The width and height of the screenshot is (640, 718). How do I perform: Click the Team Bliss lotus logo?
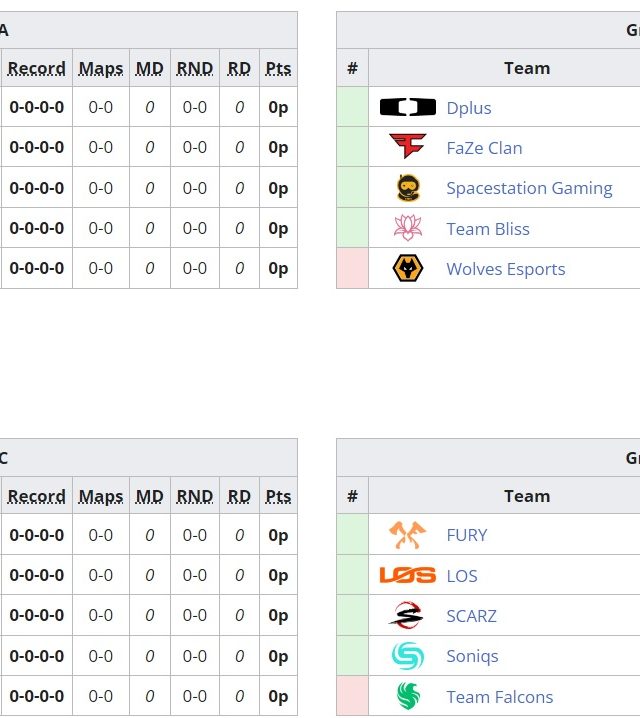408,228
